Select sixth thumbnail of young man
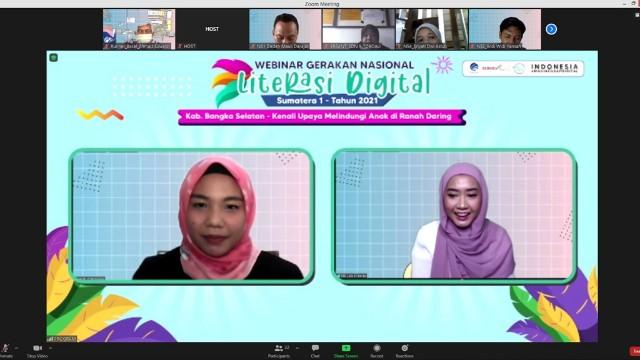Viewport: 640px width, 360px height. pos(504,29)
